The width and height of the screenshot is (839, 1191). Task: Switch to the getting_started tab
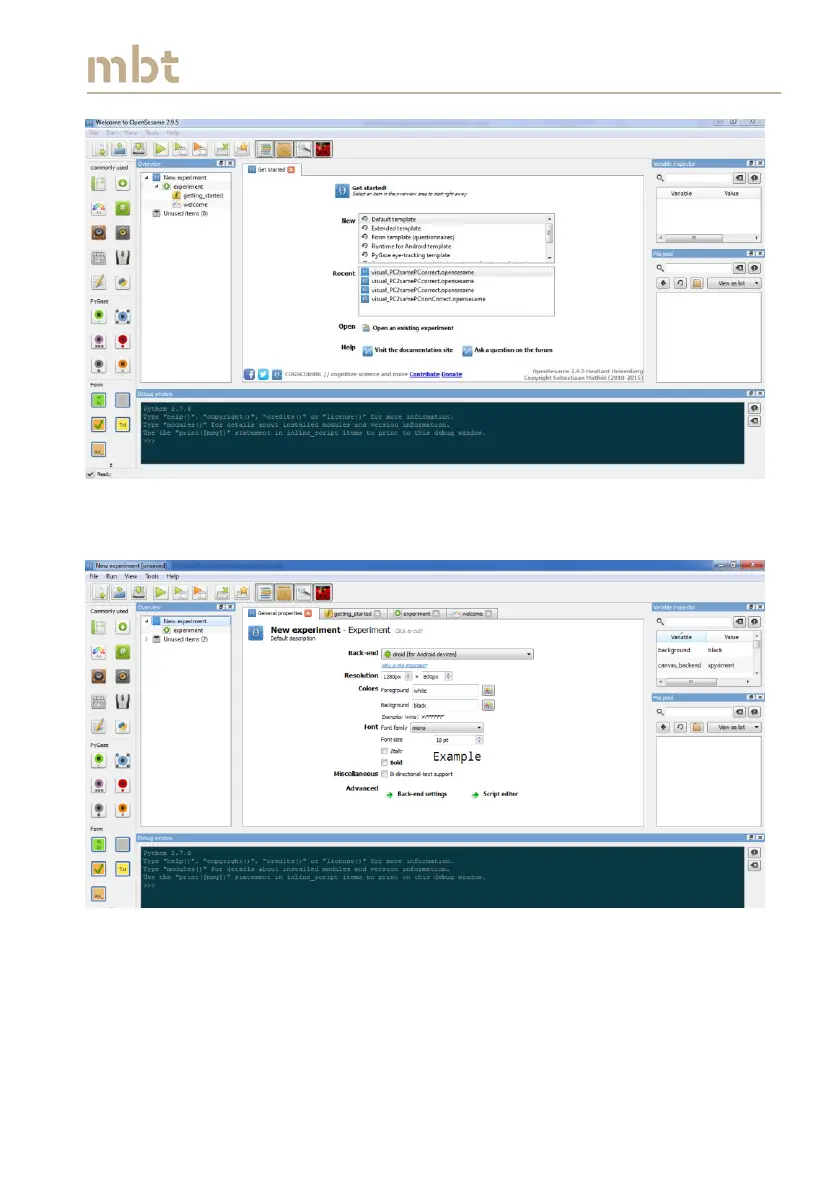pos(352,613)
